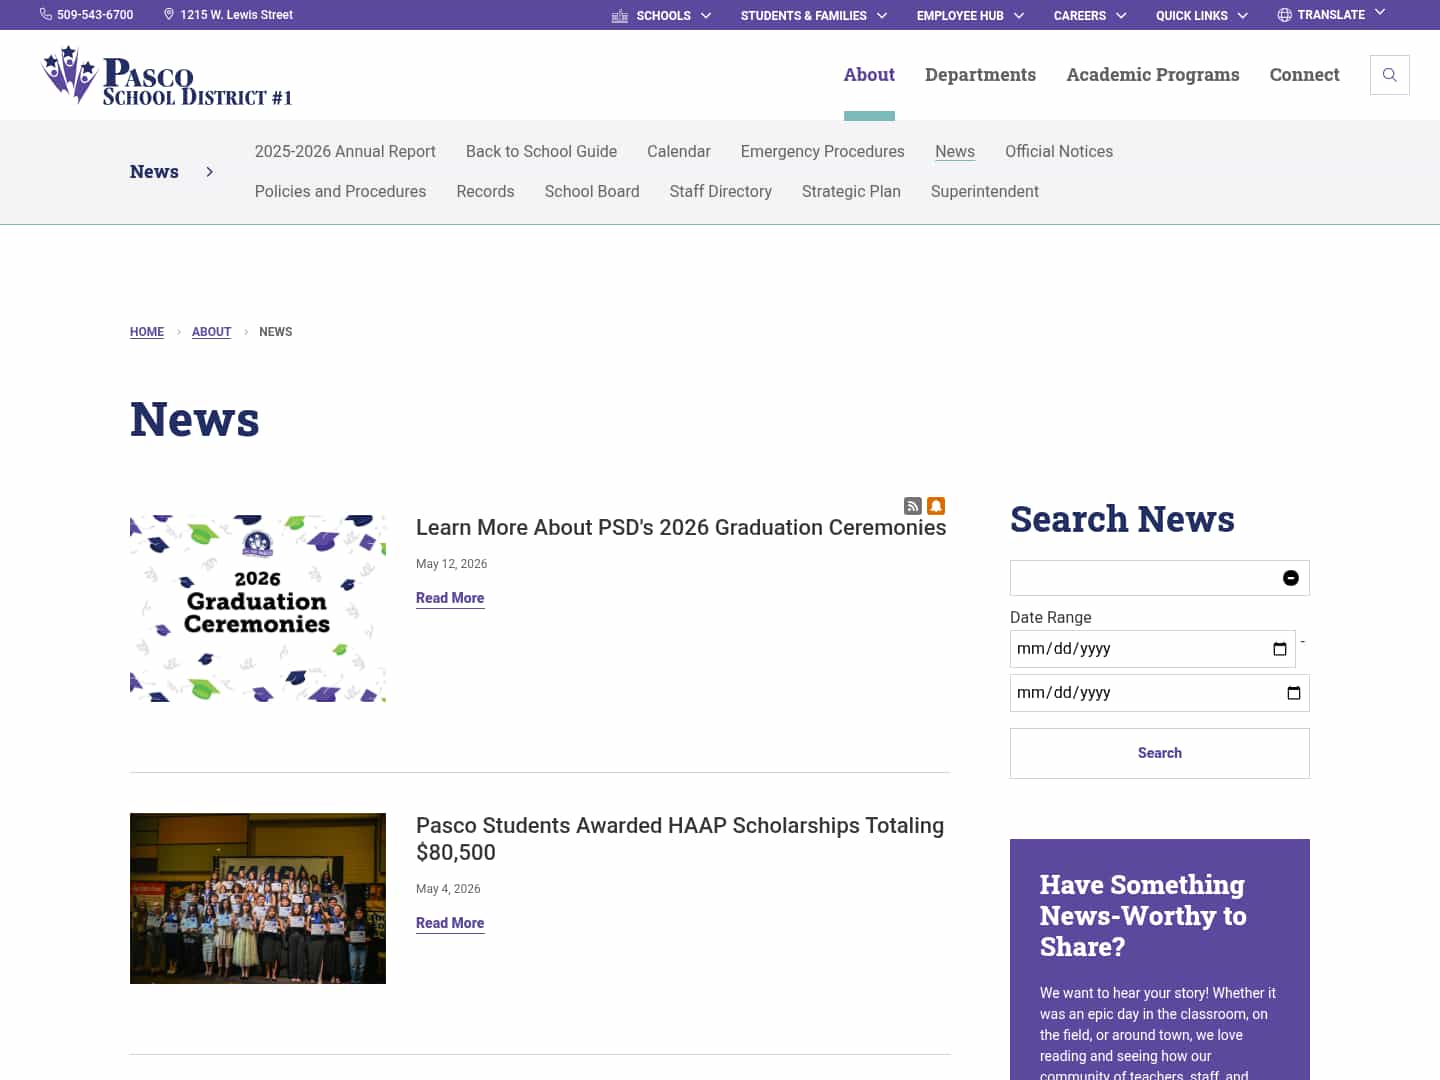Open calendar picker in first date field
The width and height of the screenshot is (1440, 1080).
click(x=1279, y=649)
